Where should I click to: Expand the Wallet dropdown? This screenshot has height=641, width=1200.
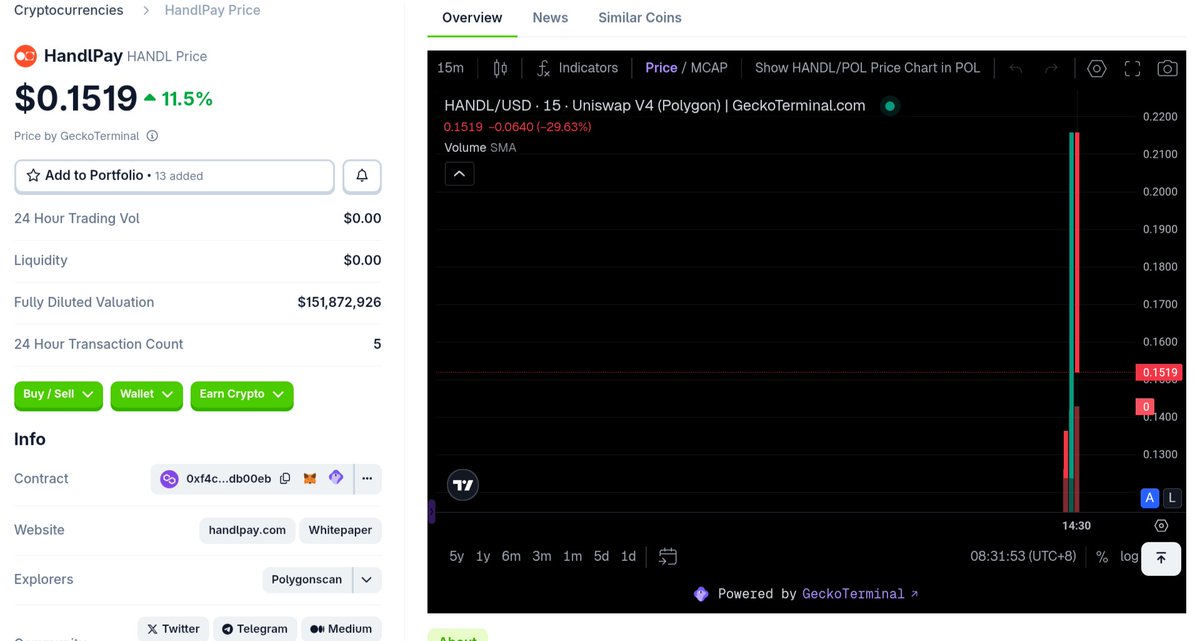[x=147, y=395]
